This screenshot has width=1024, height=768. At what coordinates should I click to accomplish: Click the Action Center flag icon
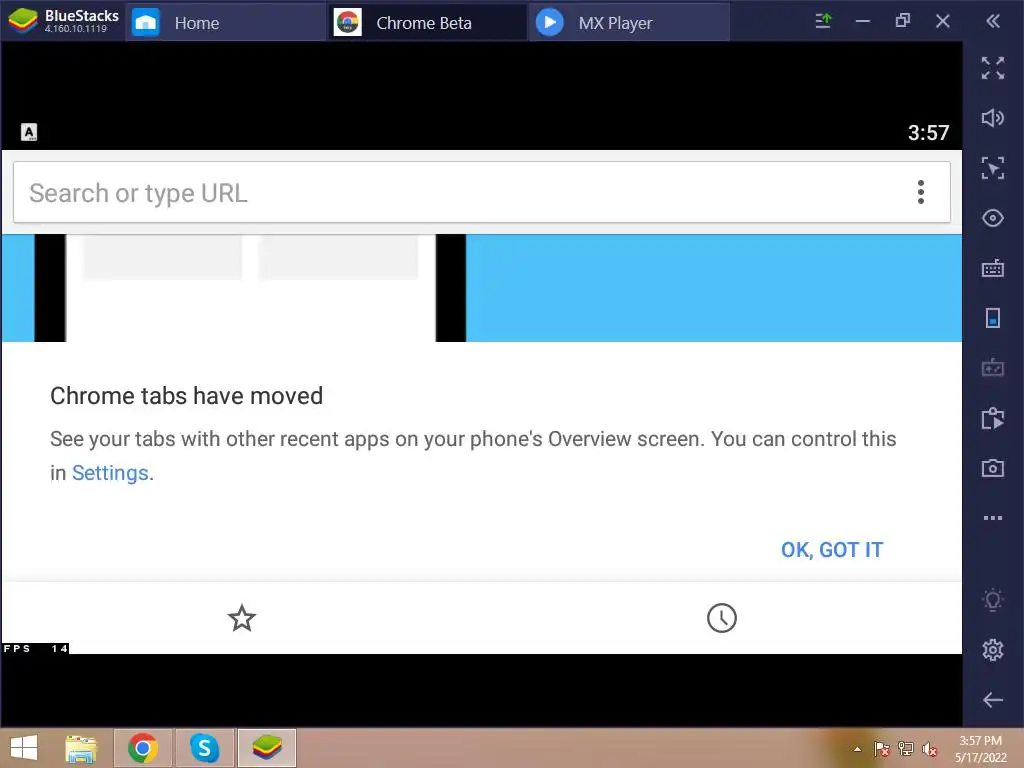tap(882, 749)
